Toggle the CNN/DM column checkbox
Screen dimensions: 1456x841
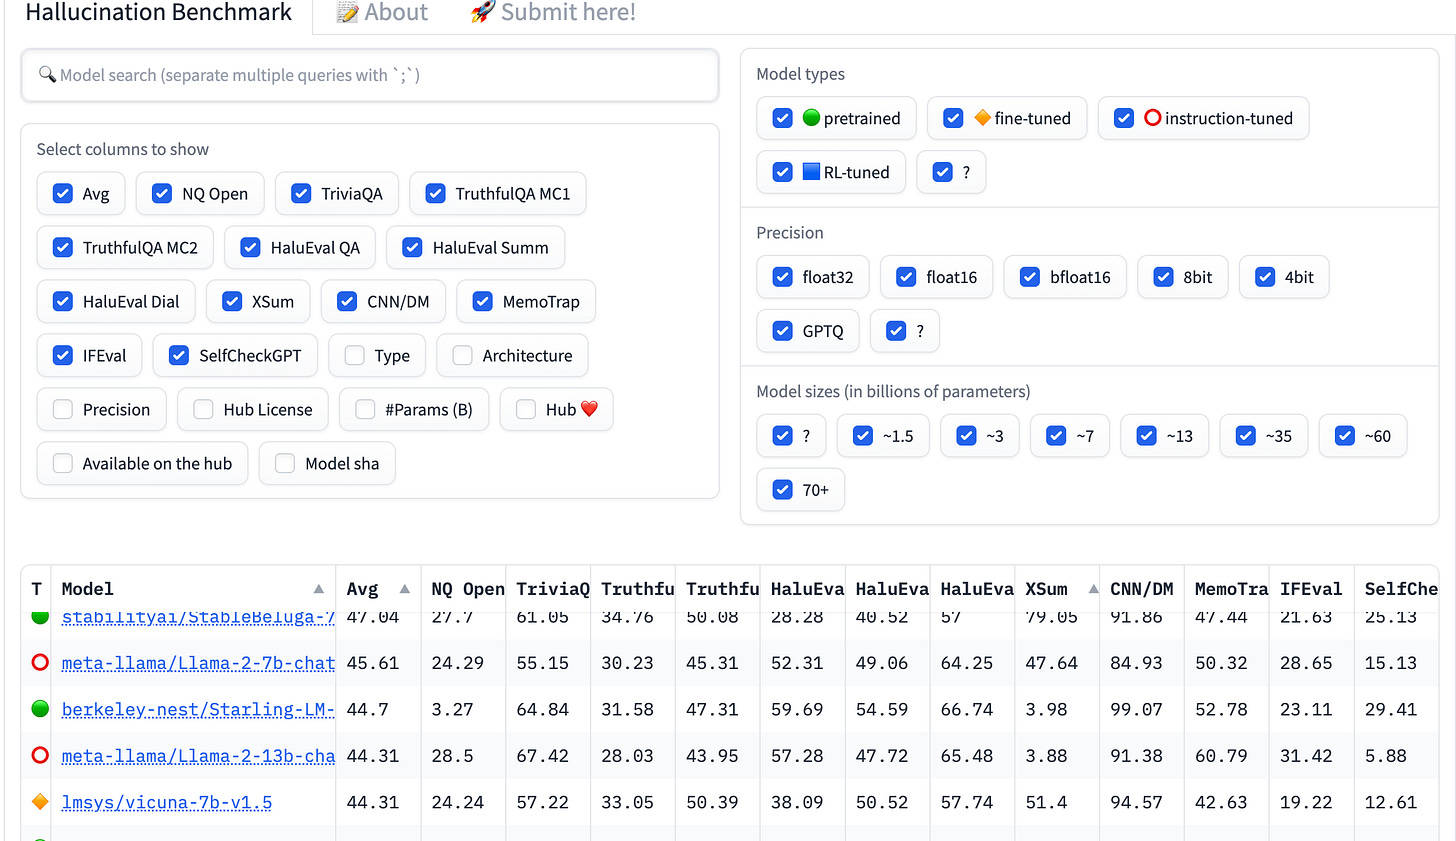point(347,302)
